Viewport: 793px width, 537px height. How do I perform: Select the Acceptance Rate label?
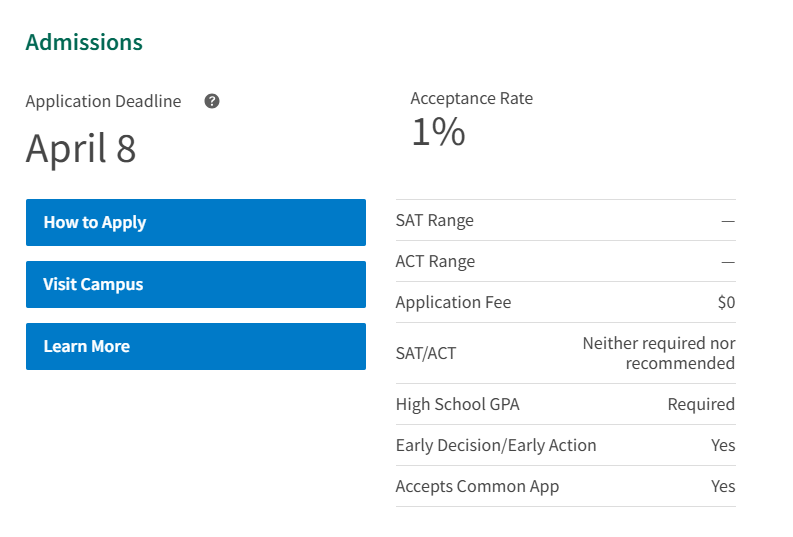471,98
